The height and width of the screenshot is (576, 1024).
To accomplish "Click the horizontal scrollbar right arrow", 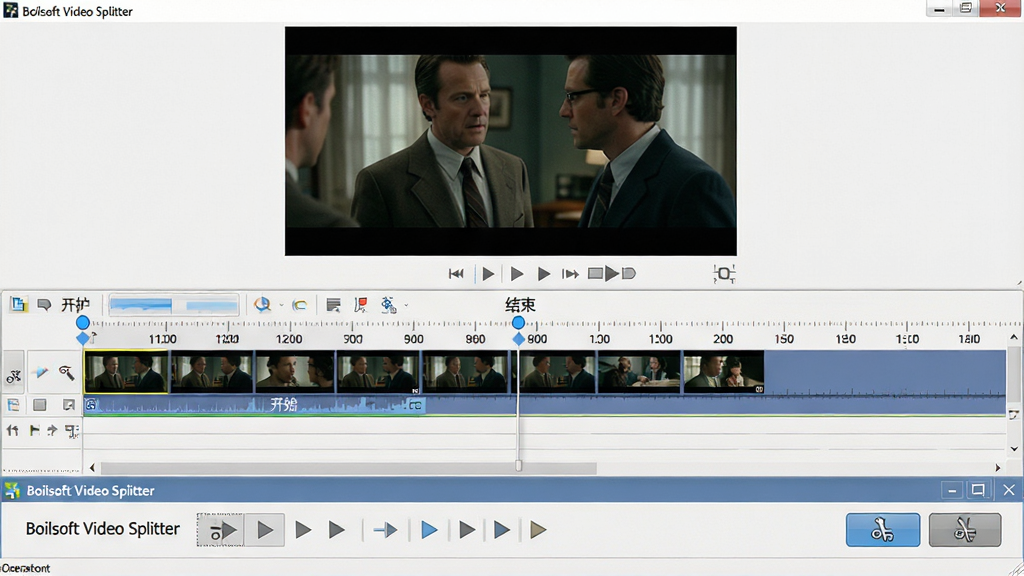I will point(998,468).
